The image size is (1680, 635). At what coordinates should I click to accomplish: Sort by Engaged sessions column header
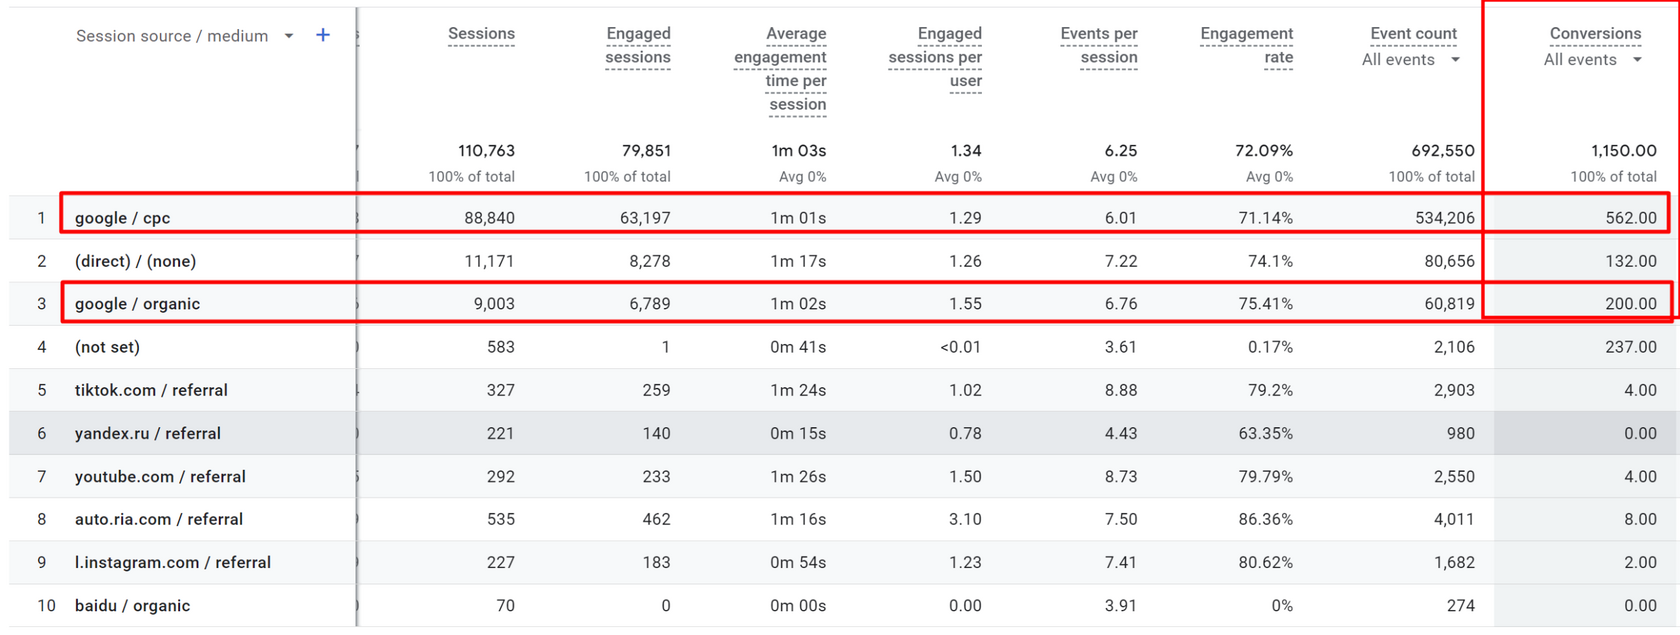point(638,46)
